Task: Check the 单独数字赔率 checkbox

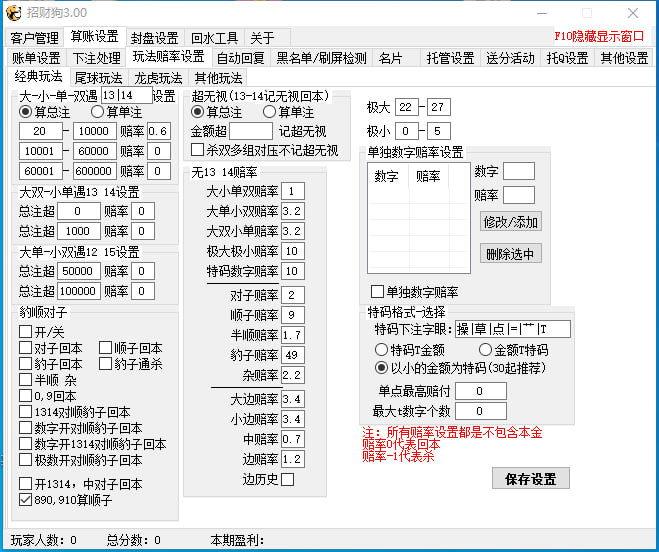Action: pos(377,292)
